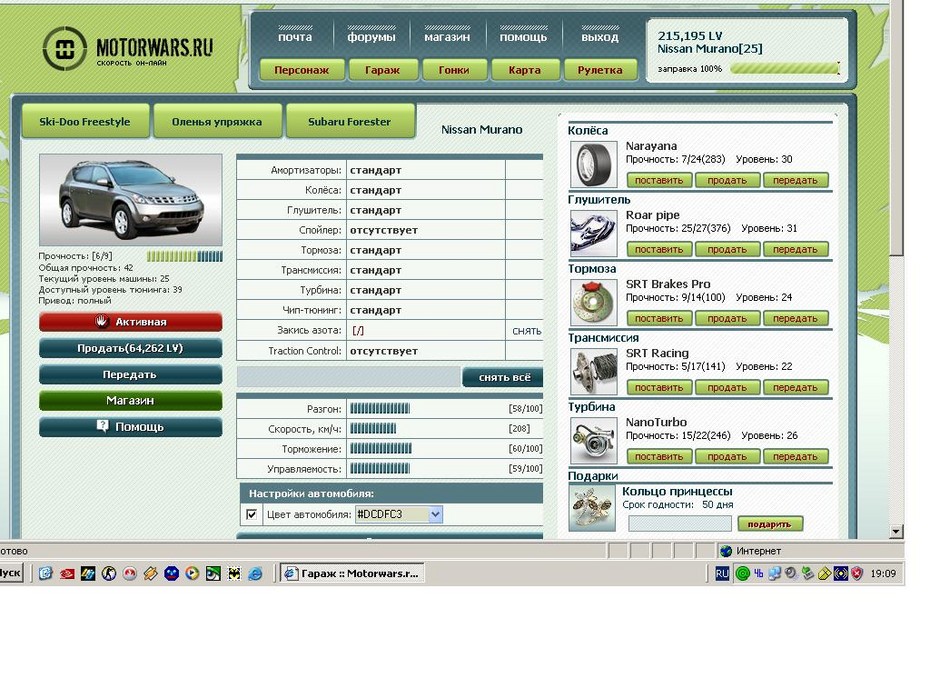
Task: Click the Narayana wheel icon
Action: [x=593, y=165]
